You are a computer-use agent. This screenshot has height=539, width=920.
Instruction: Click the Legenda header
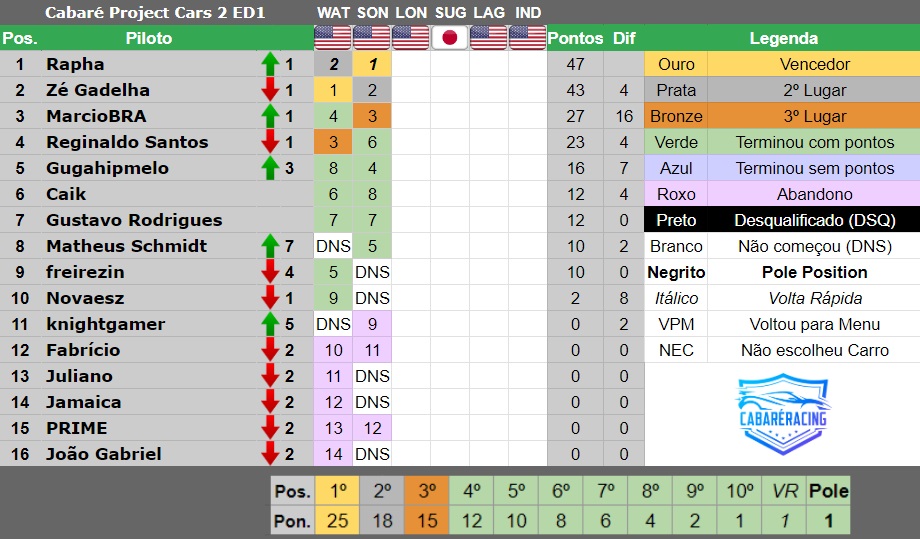coord(783,38)
